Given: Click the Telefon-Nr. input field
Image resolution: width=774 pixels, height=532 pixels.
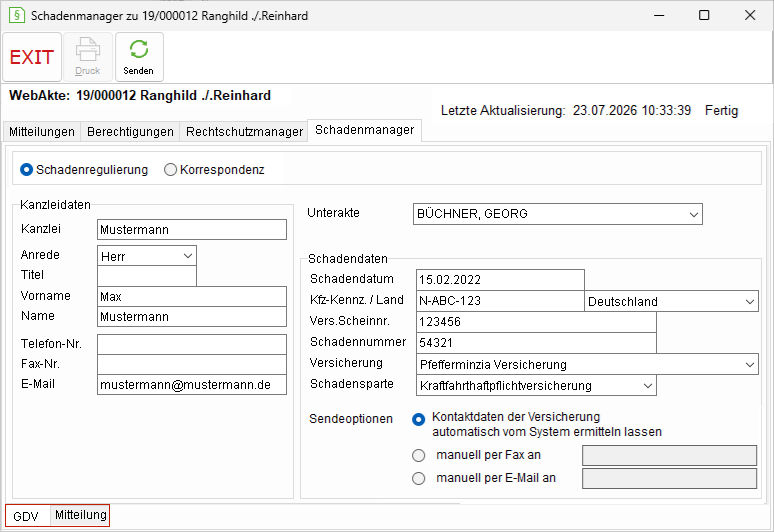Looking at the screenshot, I should pos(192,344).
